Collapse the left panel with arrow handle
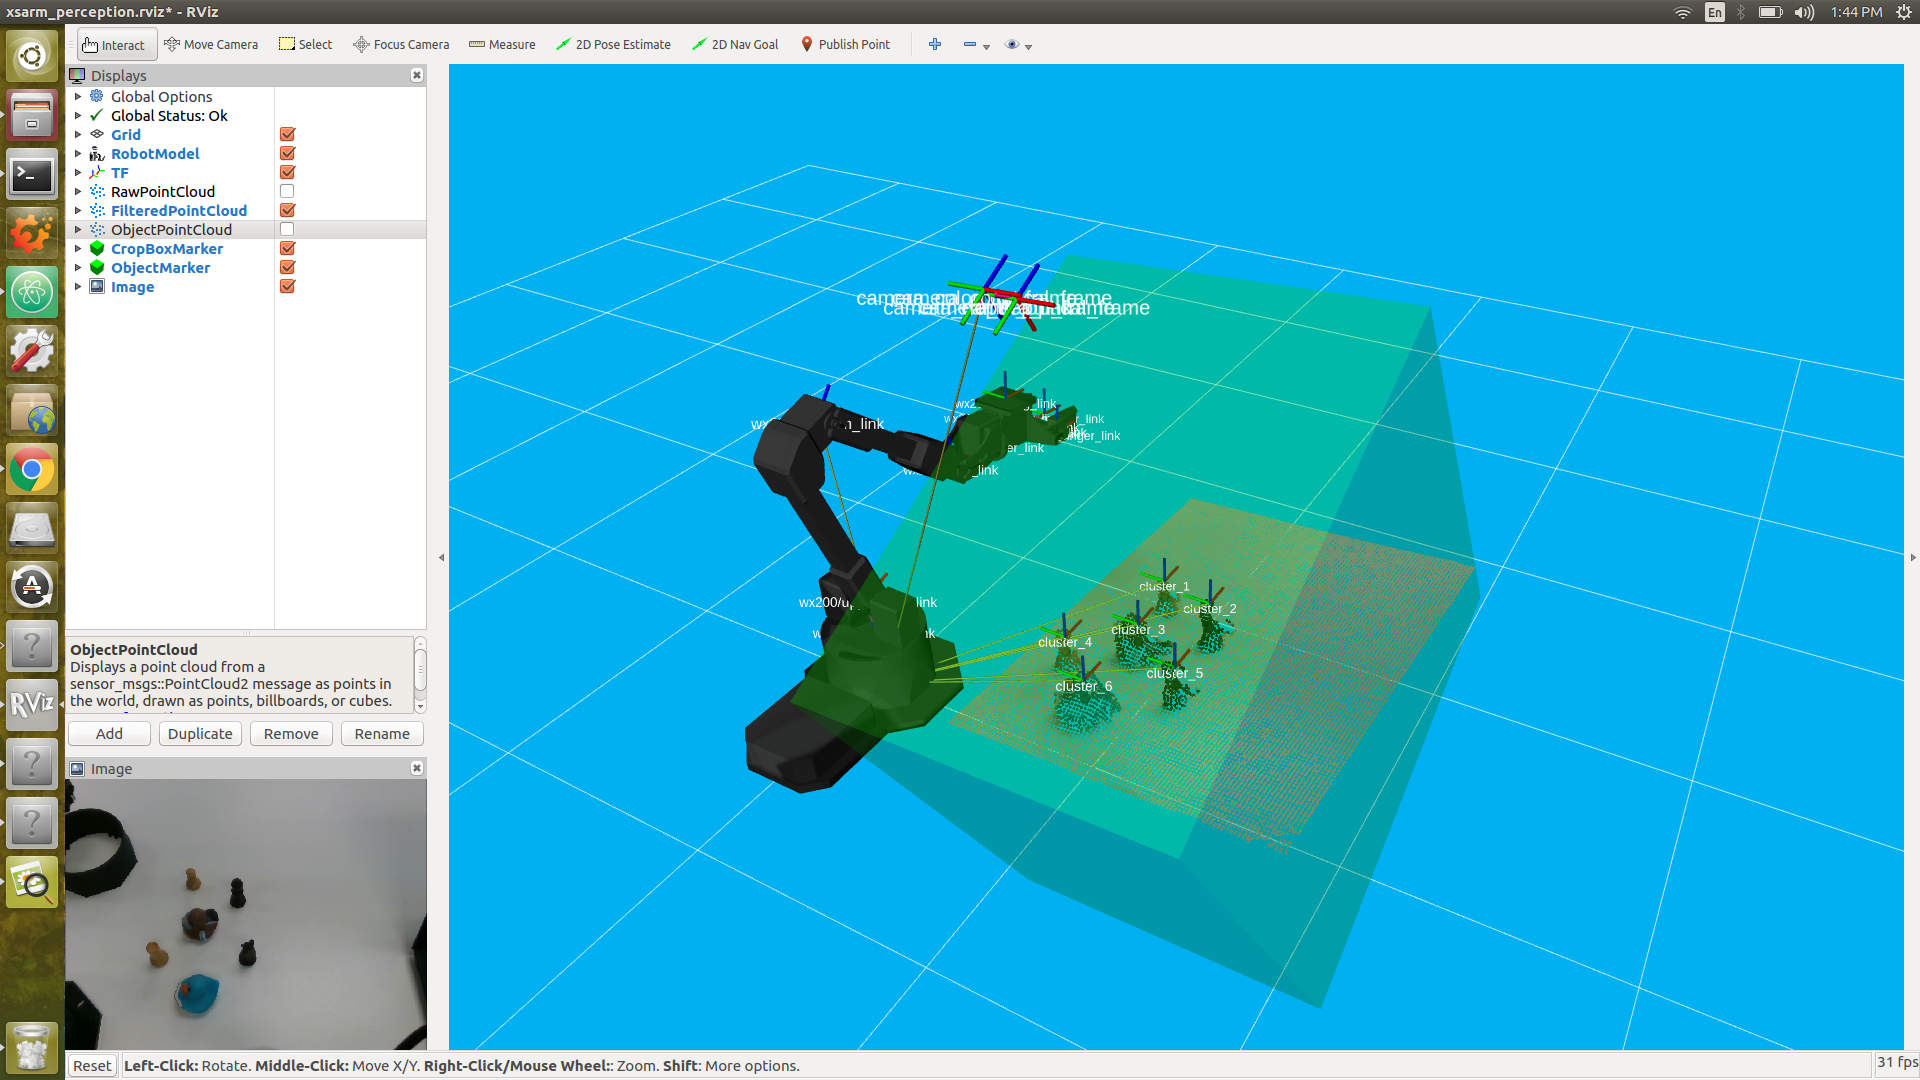This screenshot has height=1080, width=1920. pos(441,558)
